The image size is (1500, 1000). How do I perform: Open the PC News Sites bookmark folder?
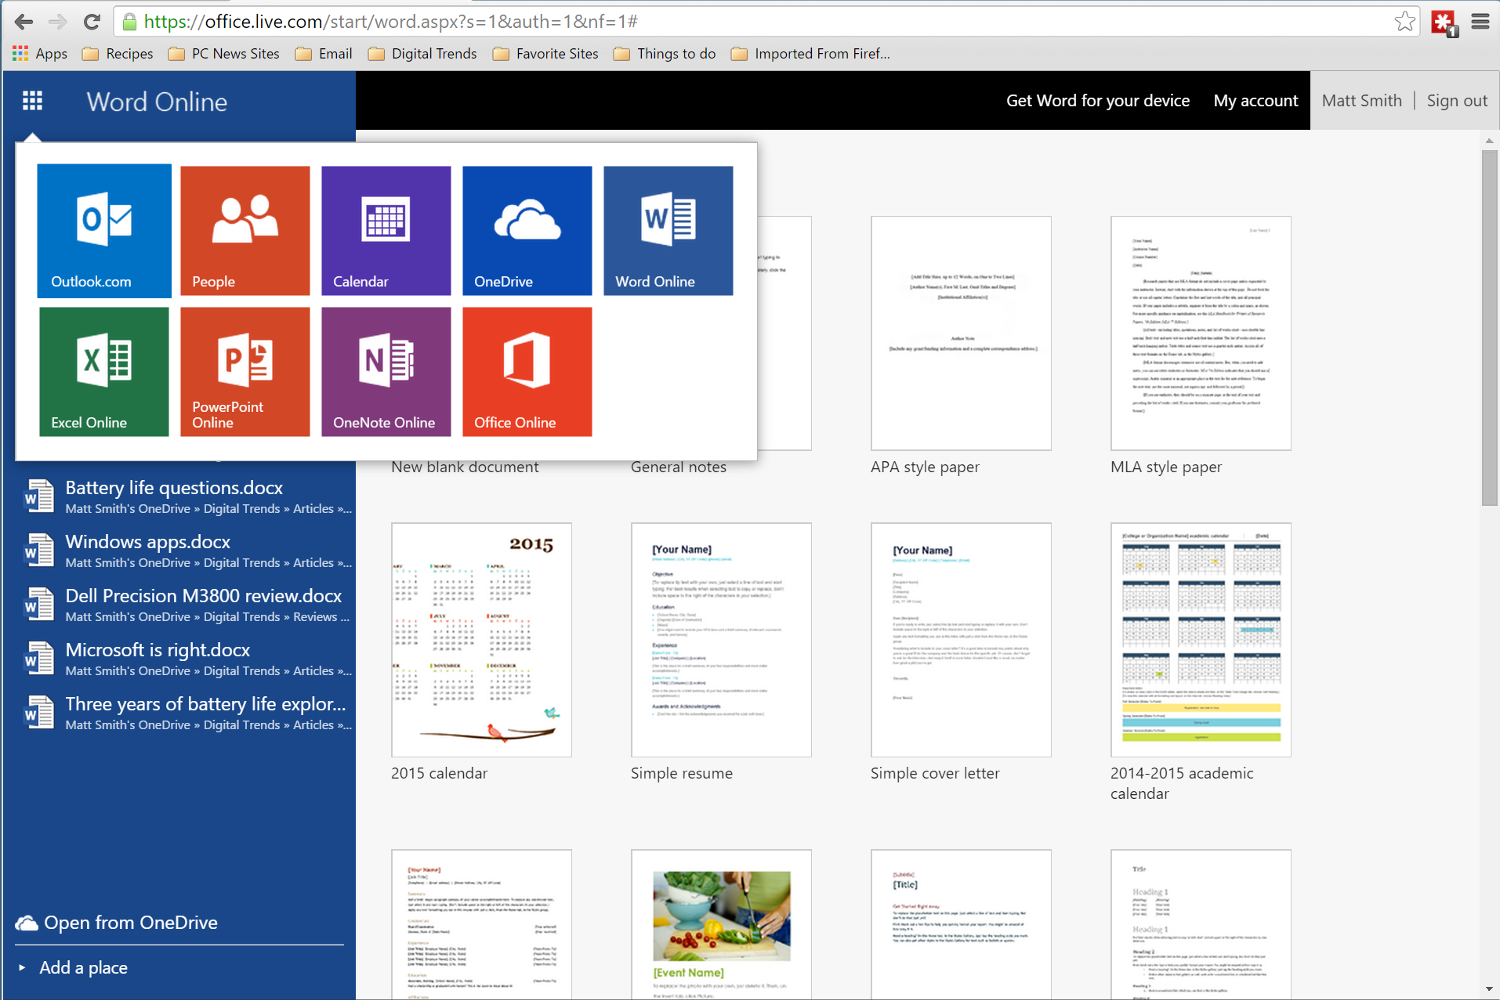[x=224, y=54]
